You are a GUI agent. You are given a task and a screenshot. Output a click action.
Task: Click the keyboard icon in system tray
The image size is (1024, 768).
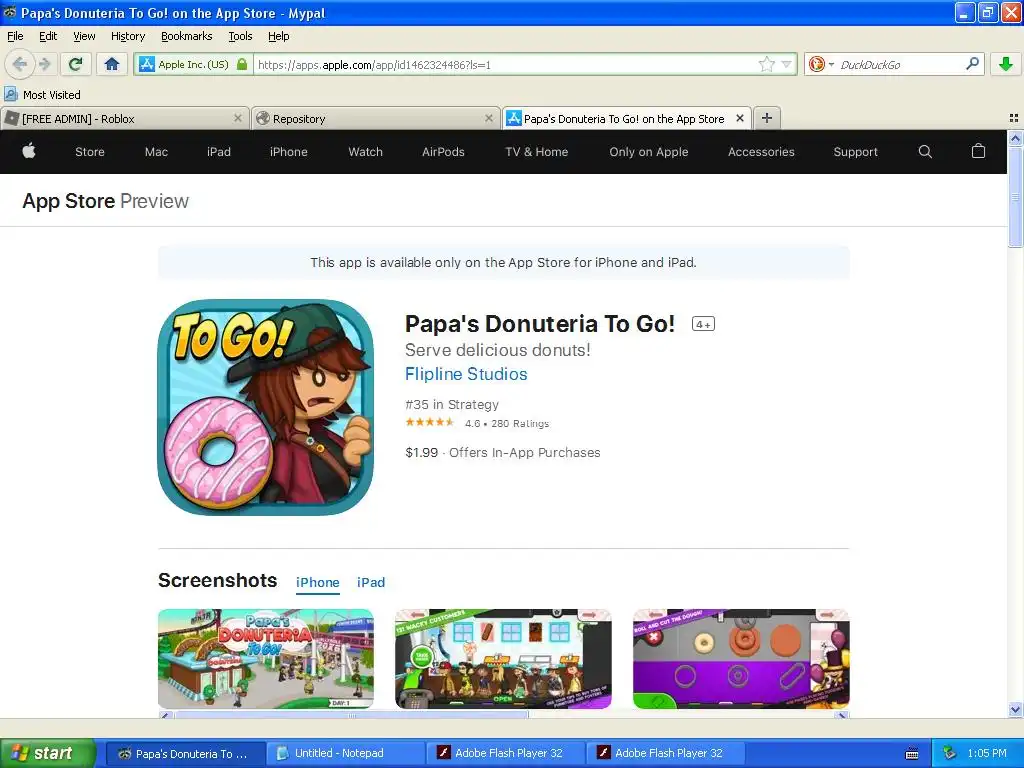point(912,754)
